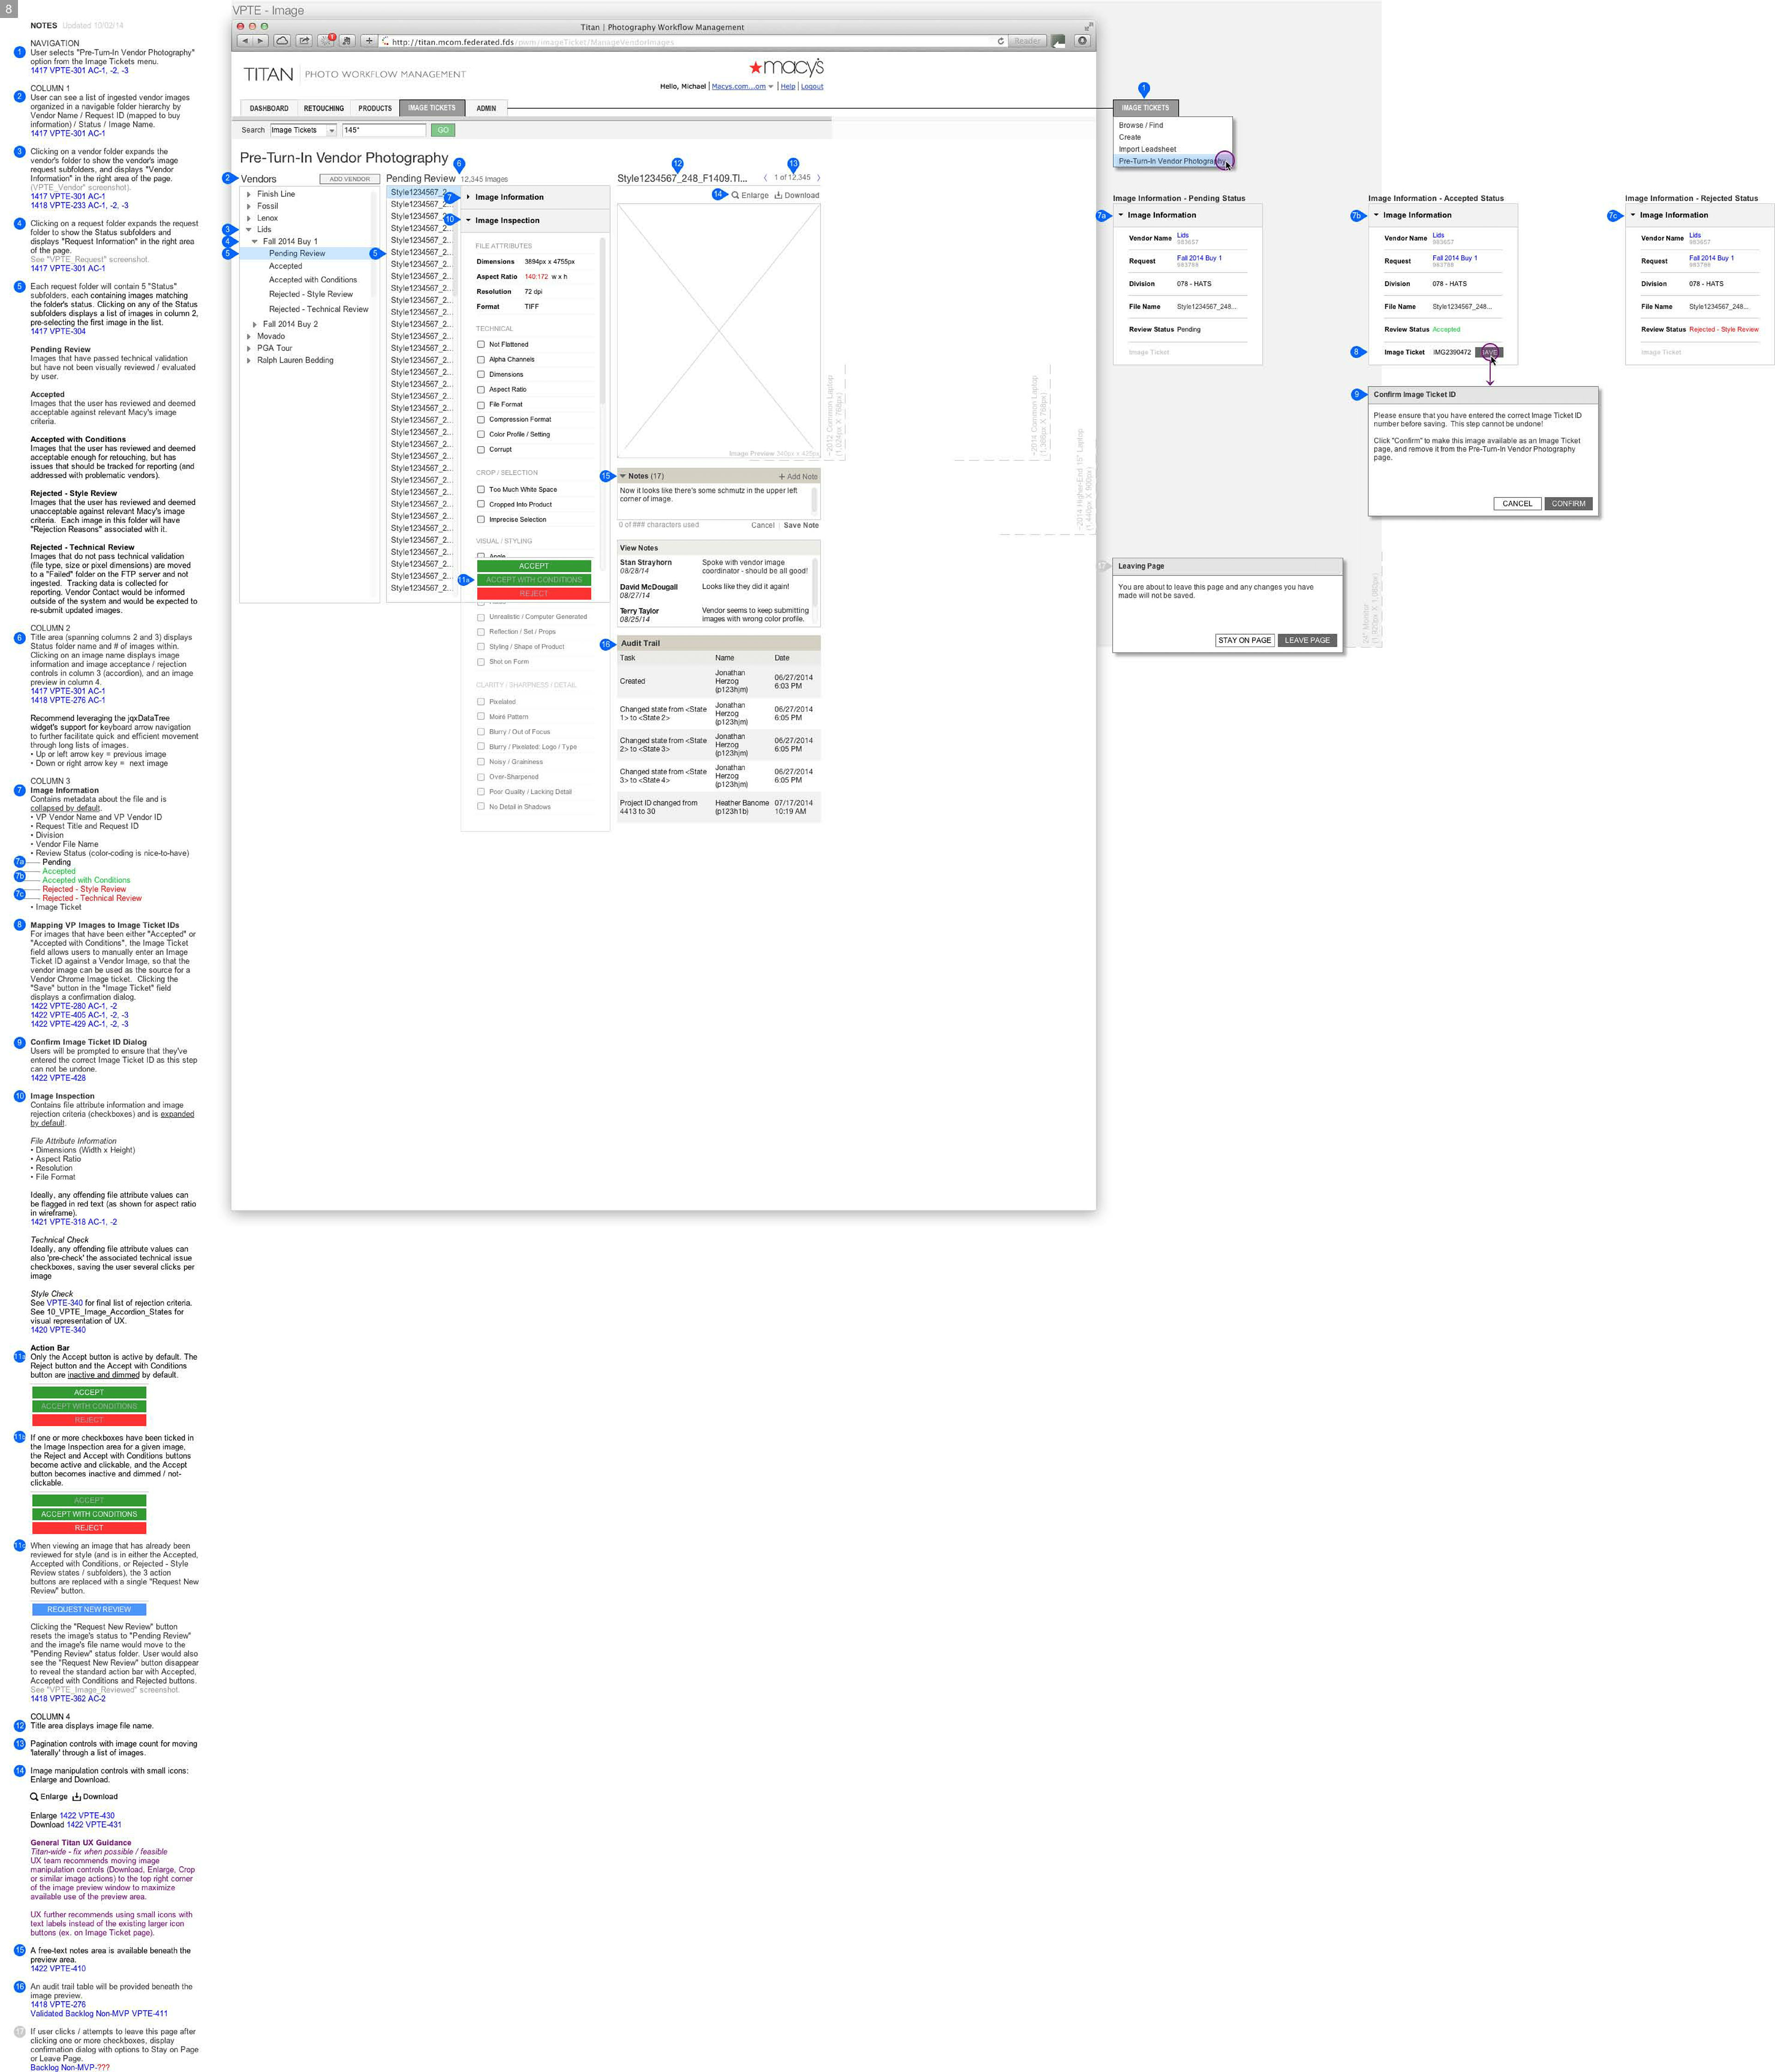Screen dimensions: 1775x2072
Task: Click the browser back arrow button
Action: (245, 41)
